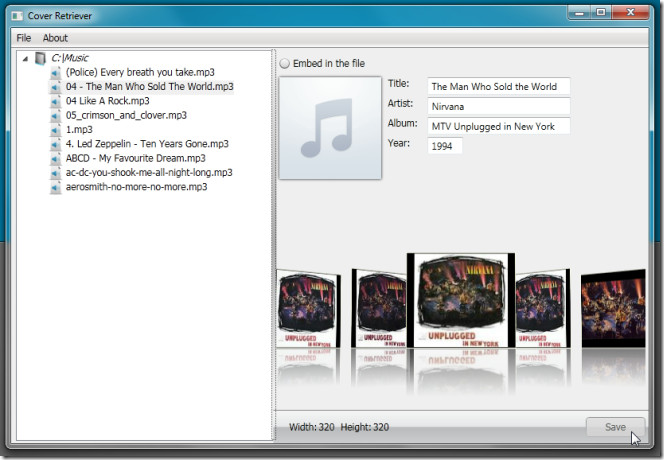Click audio icon beside The Man Who Sold The World.mp3
This screenshot has width=664, height=460.
click(55, 87)
